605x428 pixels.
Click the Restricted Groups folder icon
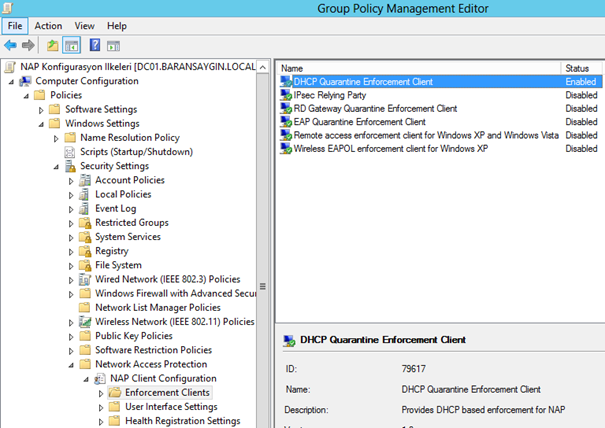pyautogui.click(x=85, y=223)
